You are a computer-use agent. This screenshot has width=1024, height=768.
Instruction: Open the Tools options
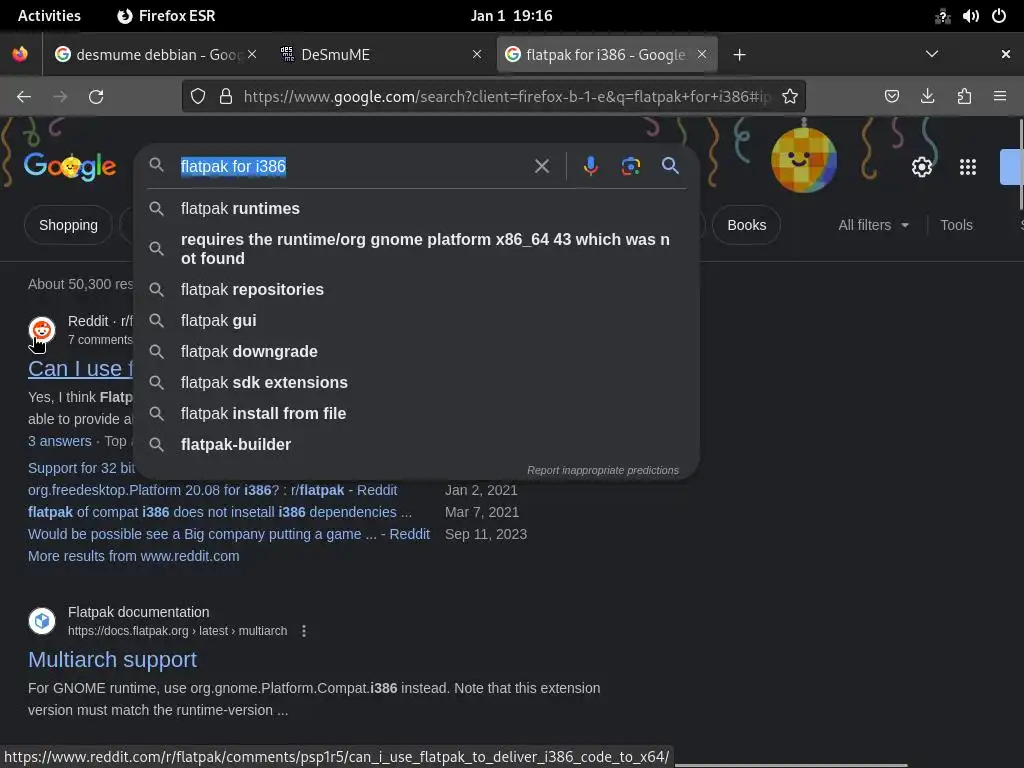[x=956, y=225]
